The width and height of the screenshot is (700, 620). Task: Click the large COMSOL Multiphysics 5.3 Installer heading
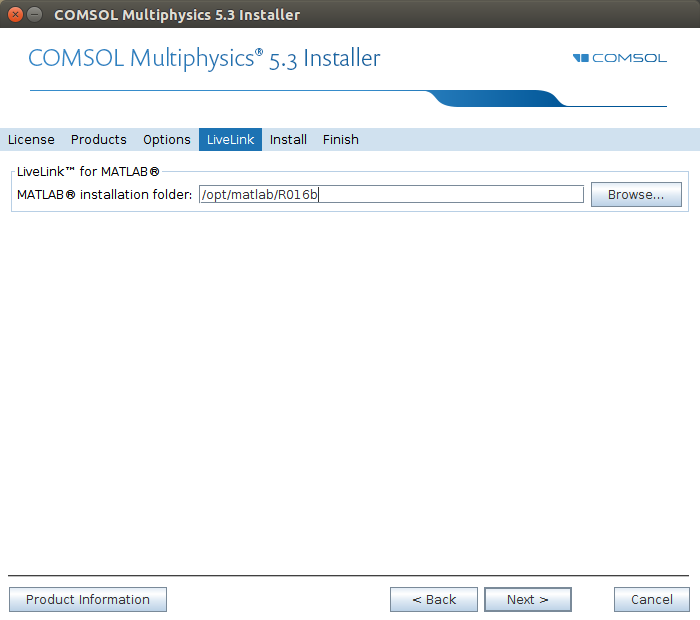[204, 58]
